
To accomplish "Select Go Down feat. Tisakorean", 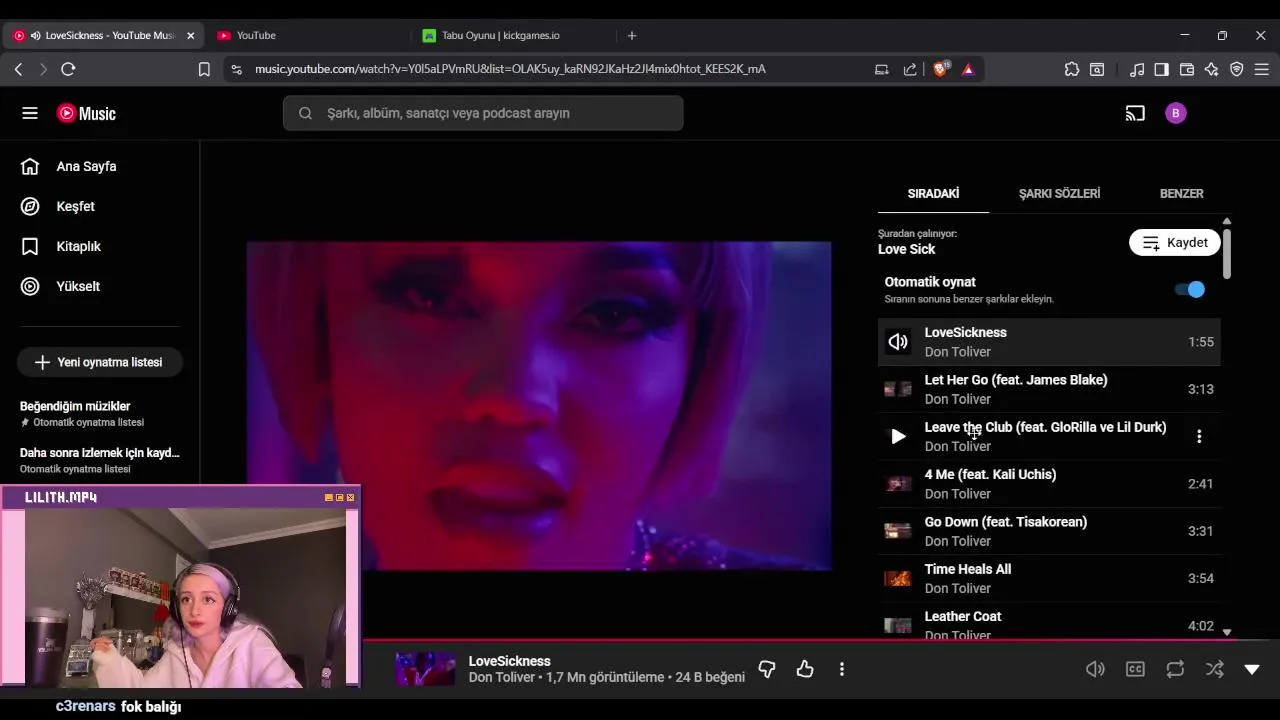I will [1049, 531].
